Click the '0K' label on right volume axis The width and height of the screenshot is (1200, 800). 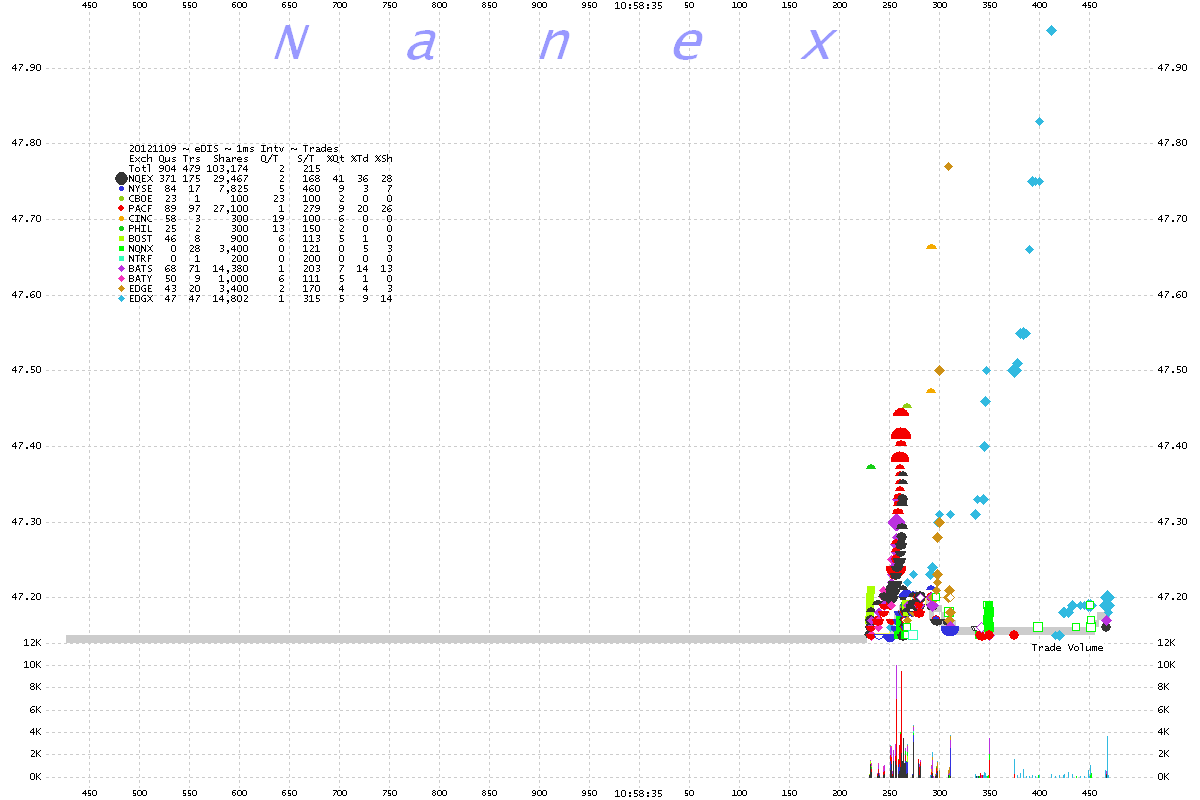(1164, 777)
